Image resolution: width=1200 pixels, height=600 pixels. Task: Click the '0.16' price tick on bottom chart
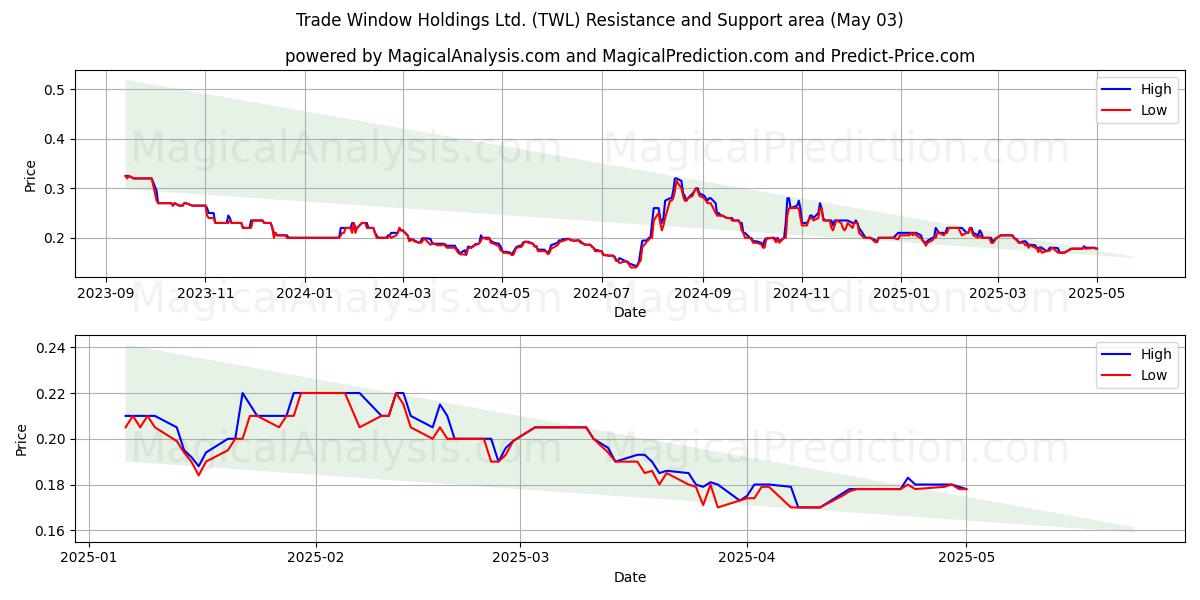click(51, 531)
